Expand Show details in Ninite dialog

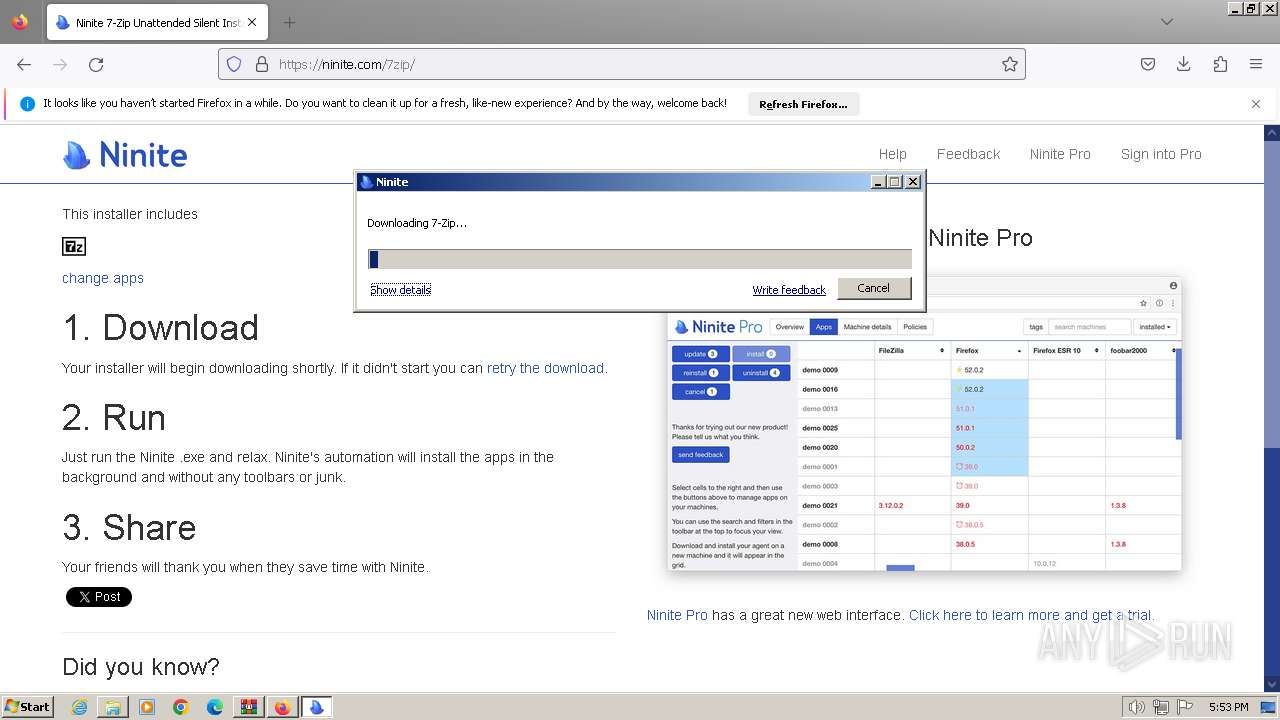[x=400, y=290]
